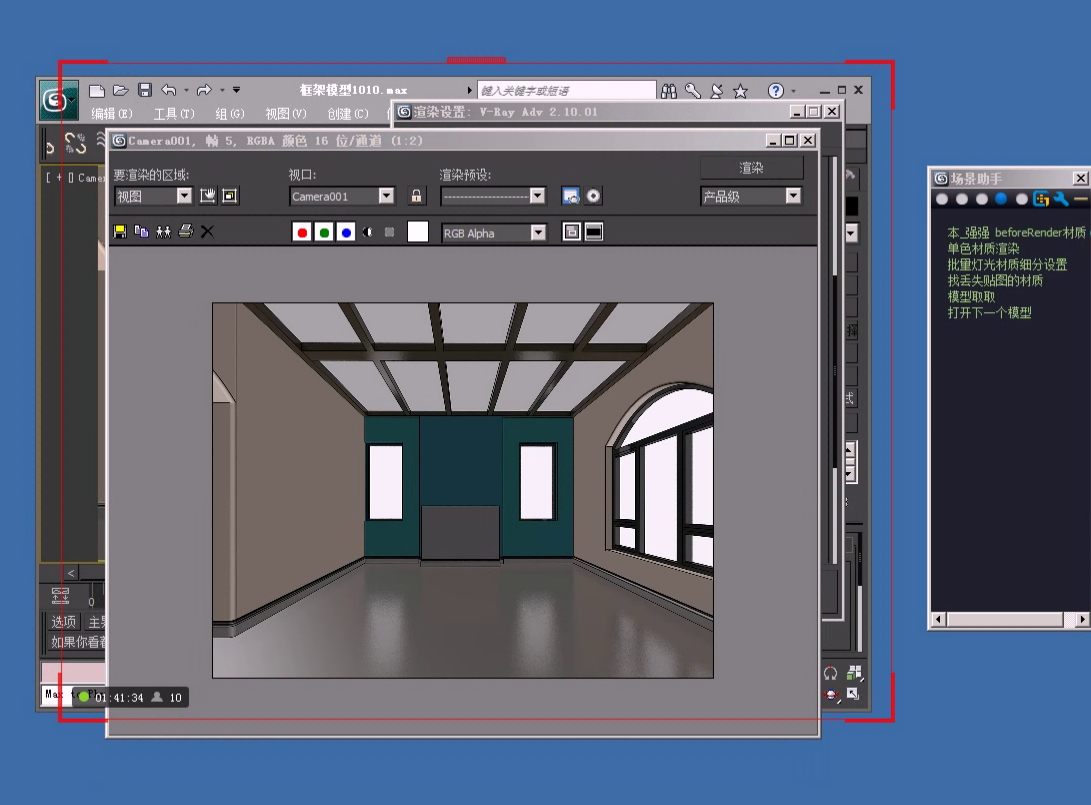Open the Redo history dropdown arrow

click(223, 90)
